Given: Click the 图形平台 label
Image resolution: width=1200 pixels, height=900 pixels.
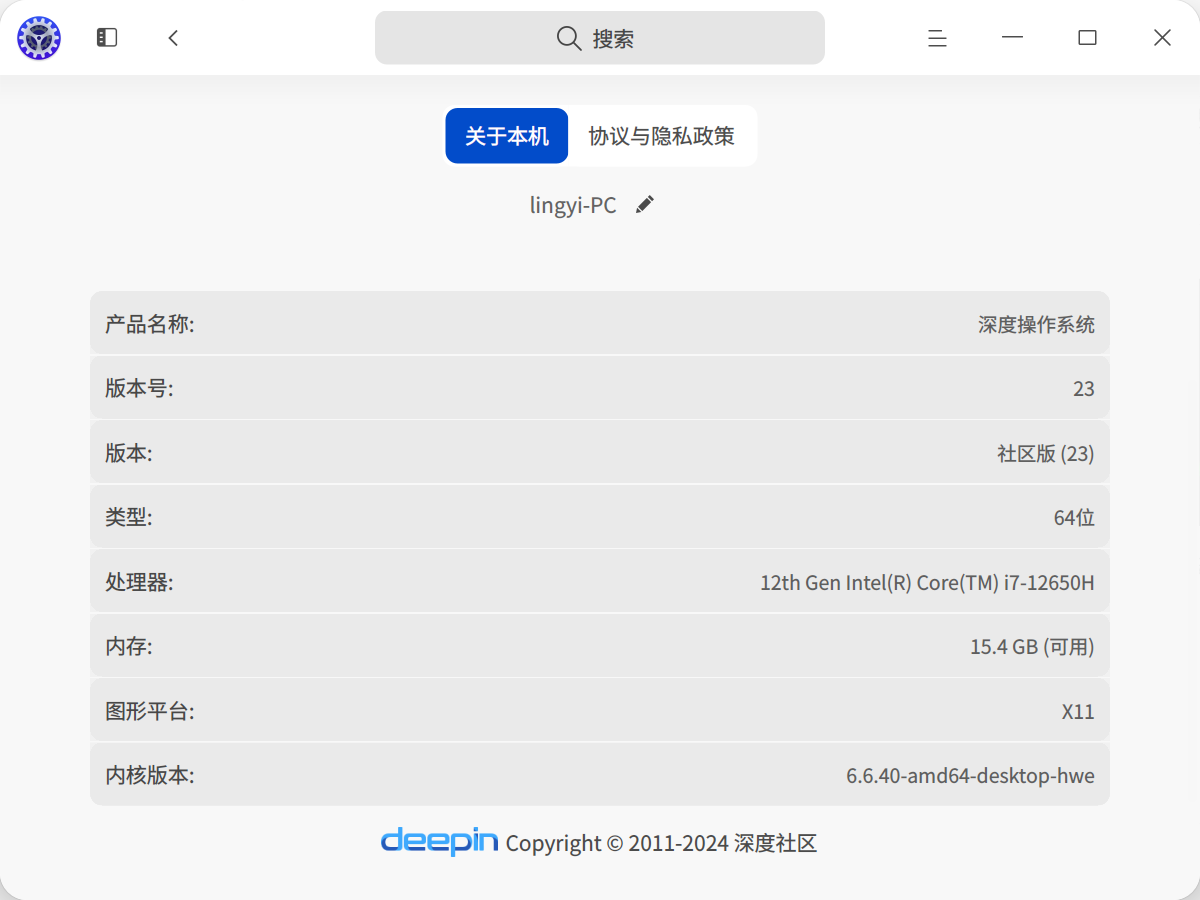Looking at the screenshot, I should (150, 711).
